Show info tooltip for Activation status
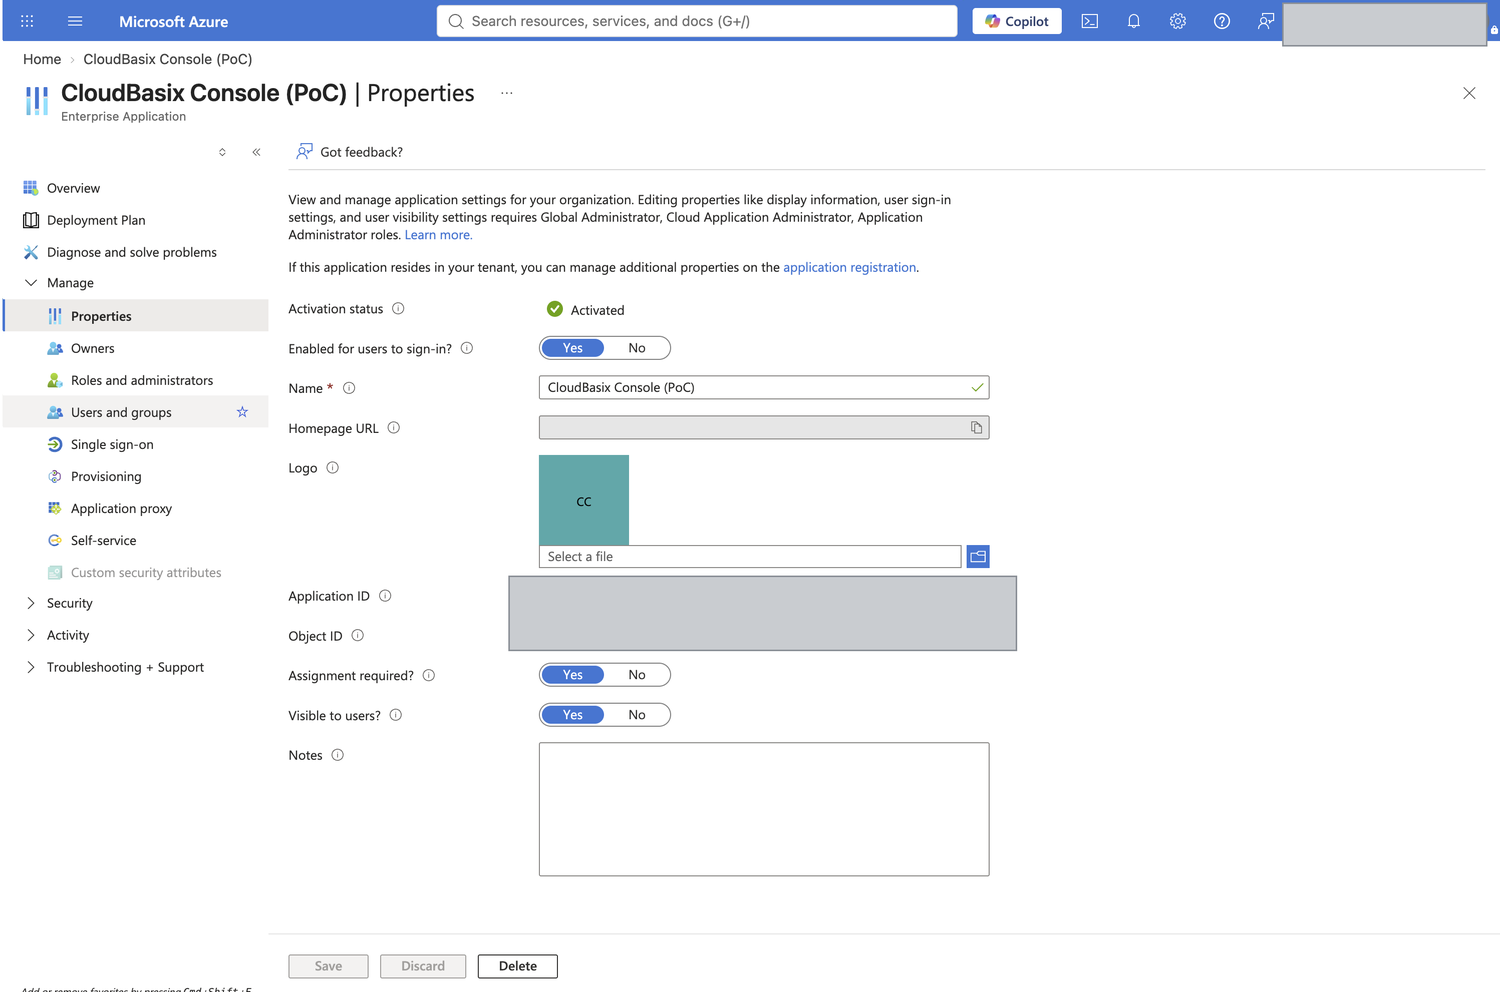This screenshot has height=992, width=1500. pos(398,309)
